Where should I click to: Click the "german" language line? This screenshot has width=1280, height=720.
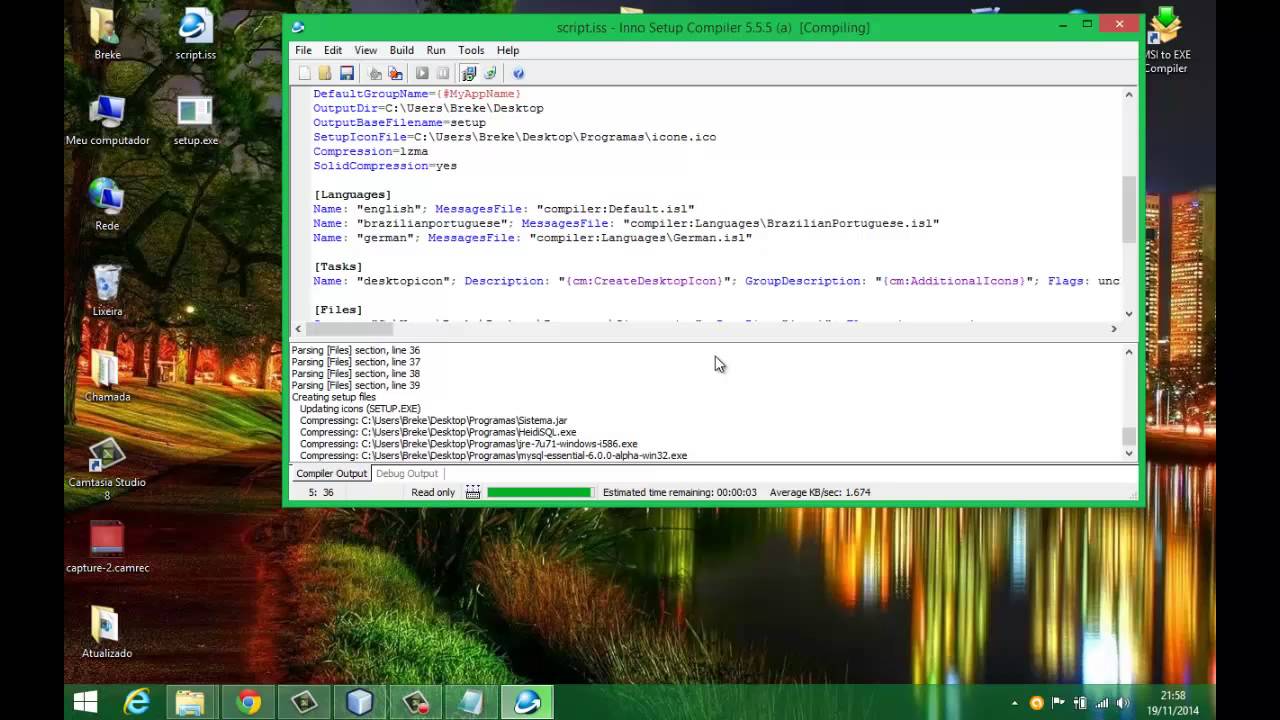[x=532, y=238]
